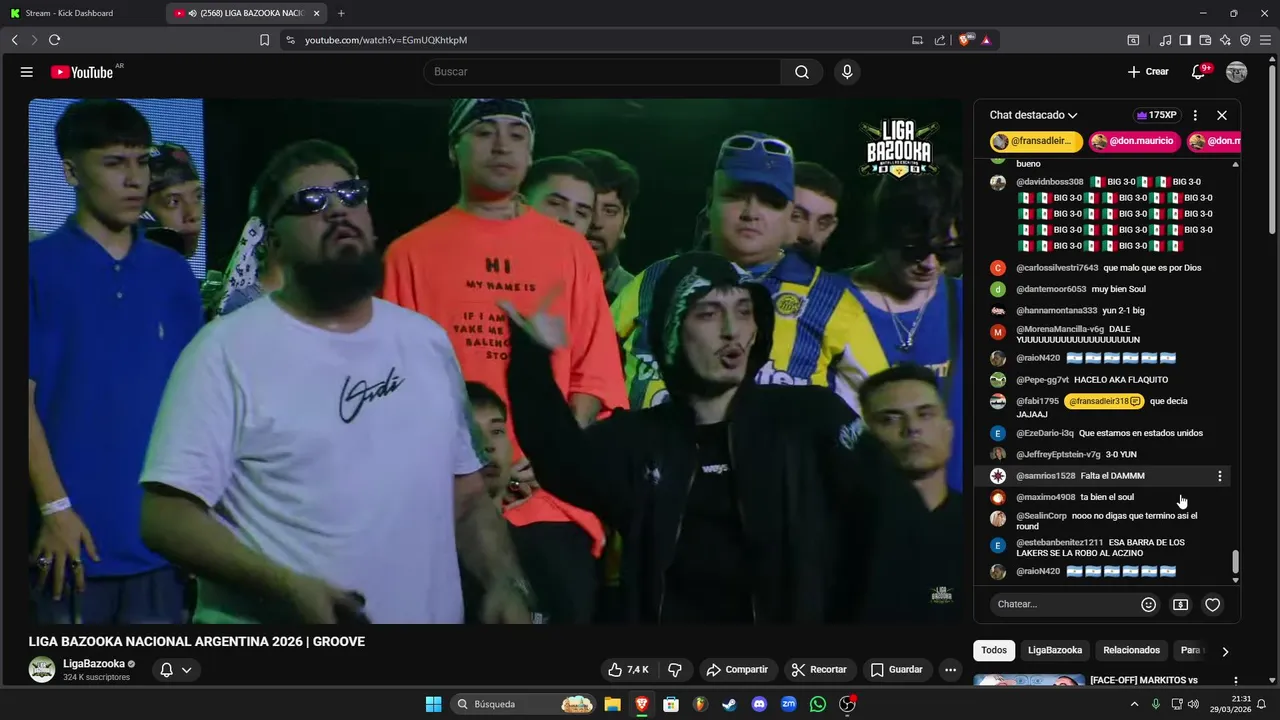The width and height of the screenshot is (1280, 720).
Task: Open LigaBazooka channel name link
Action: [94, 663]
